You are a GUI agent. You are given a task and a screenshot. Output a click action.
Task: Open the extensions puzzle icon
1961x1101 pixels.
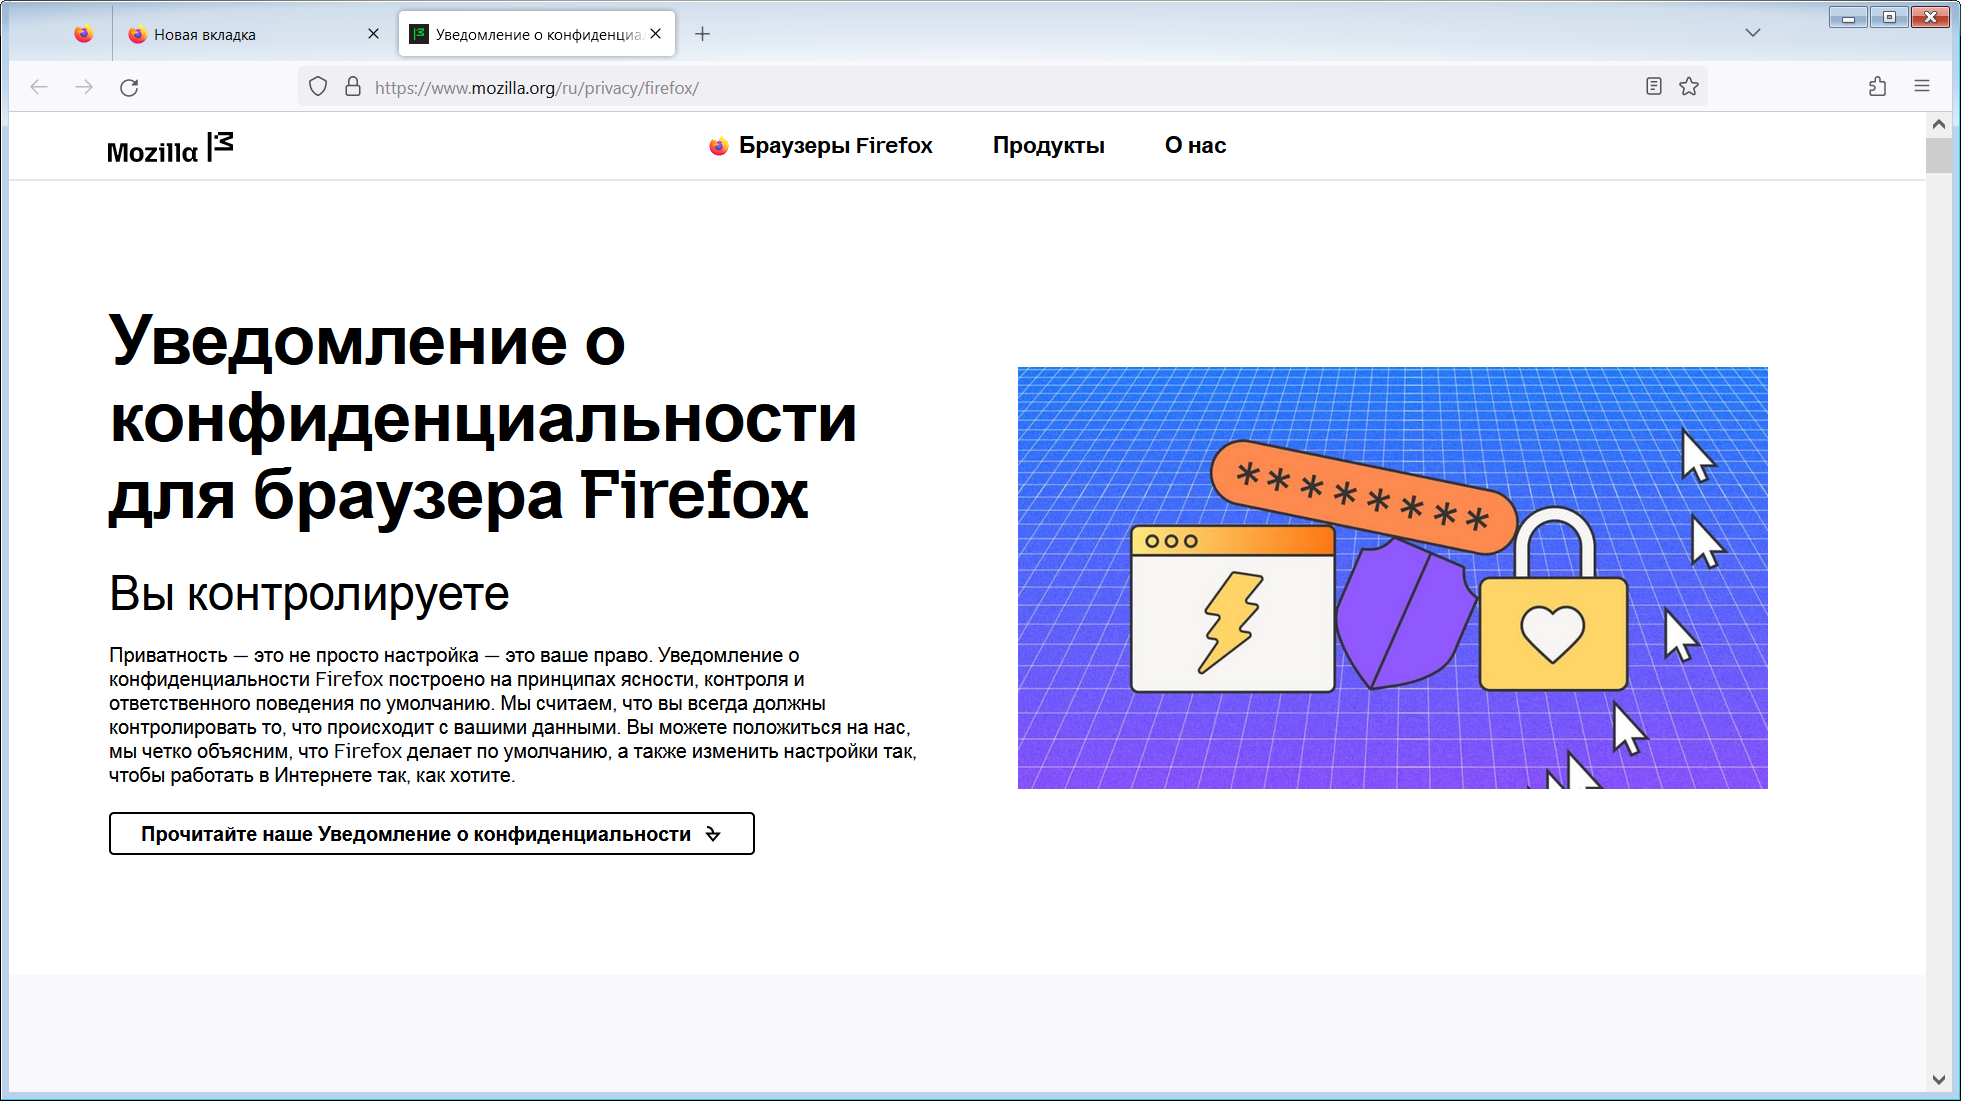click(x=1877, y=87)
